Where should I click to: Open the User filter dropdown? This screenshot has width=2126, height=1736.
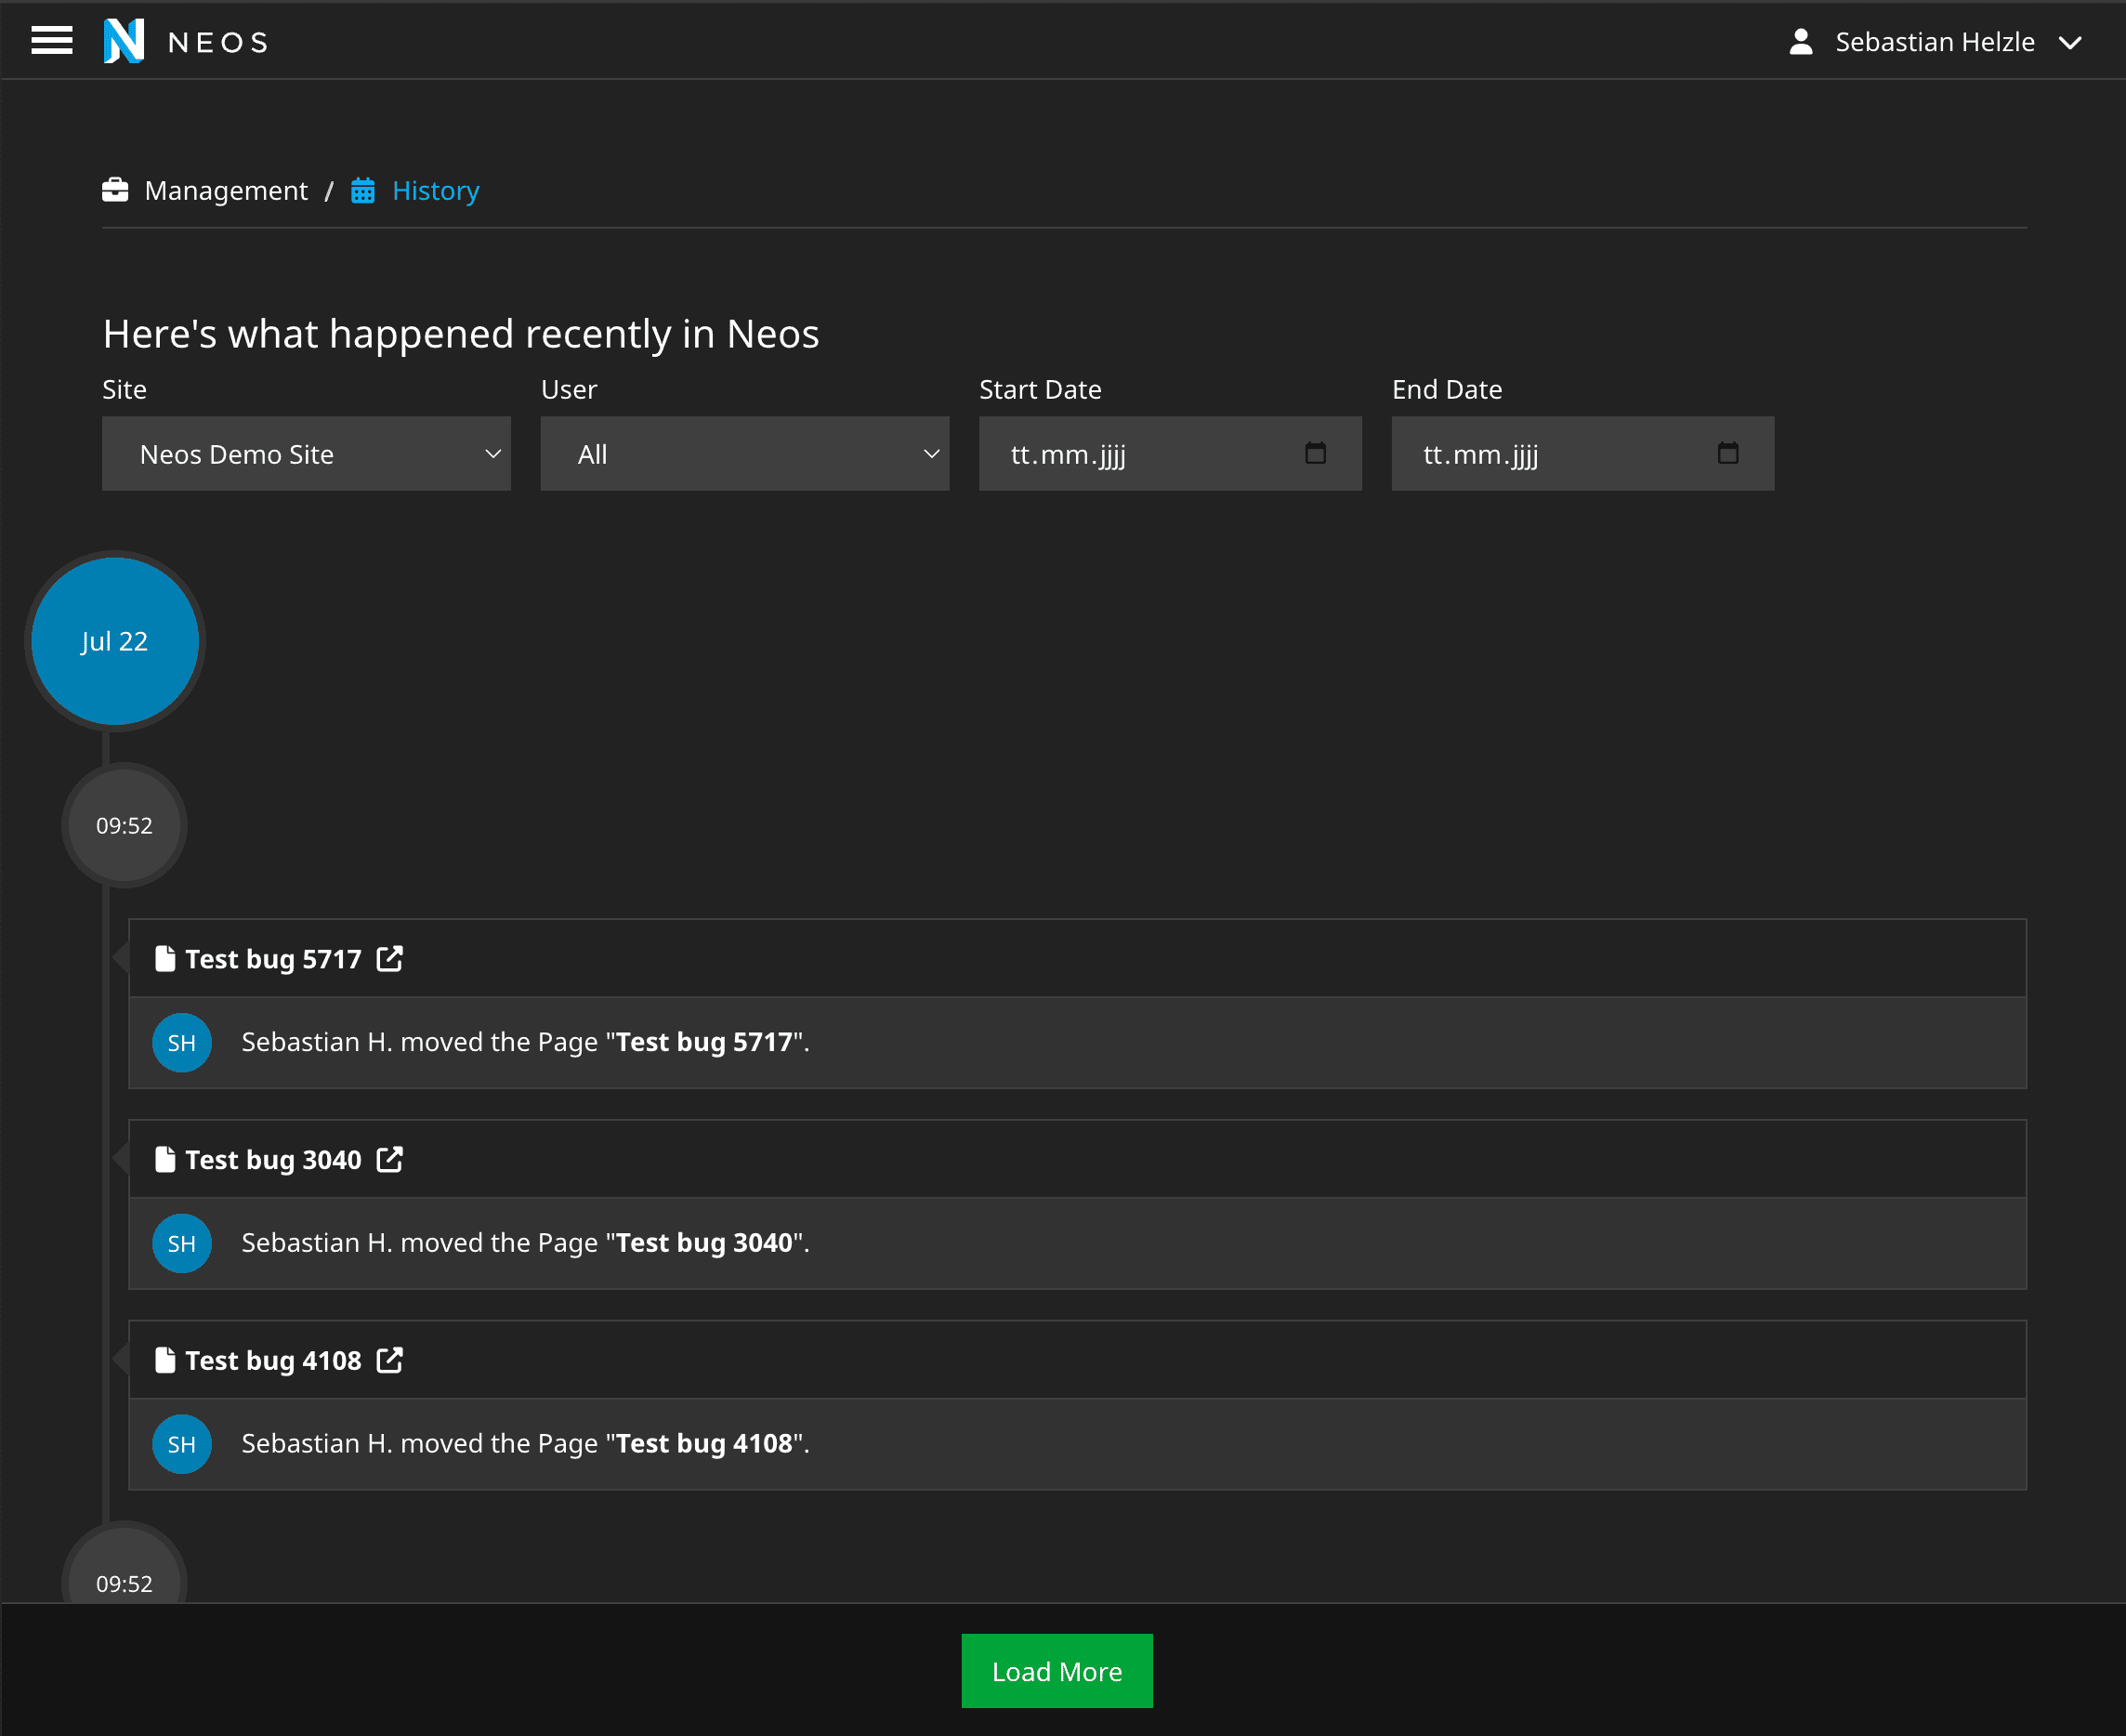745,454
